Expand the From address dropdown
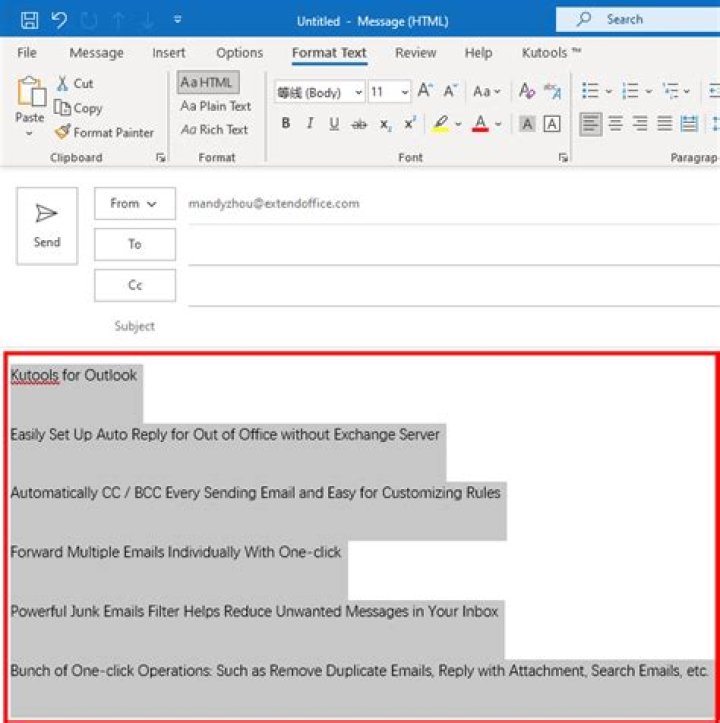720x723 pixels. 135,203
